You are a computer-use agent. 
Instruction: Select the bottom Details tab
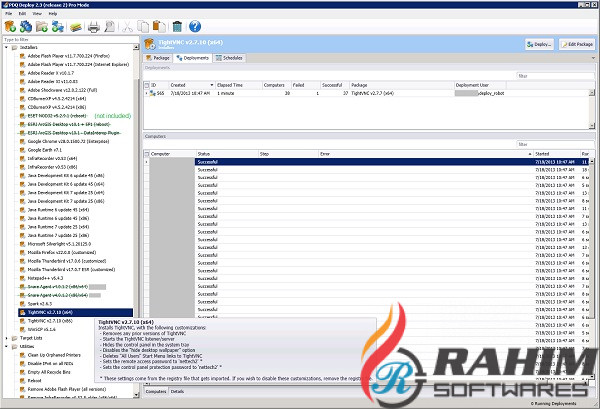tap(177, 391)
